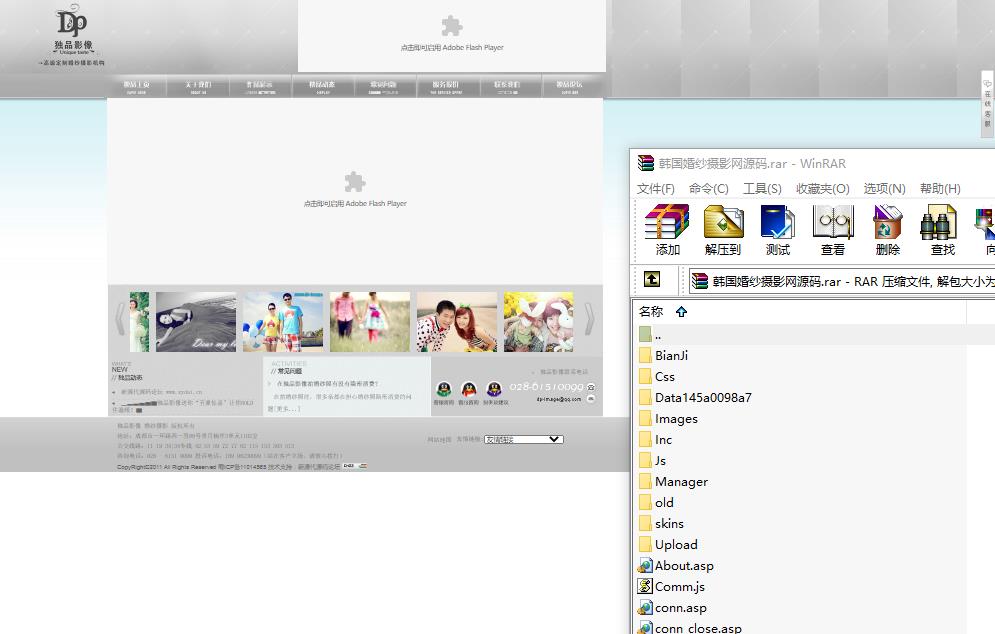Select the Comm.js file
Viewport: 995px width, 634px height.
[x=671, y=586]
